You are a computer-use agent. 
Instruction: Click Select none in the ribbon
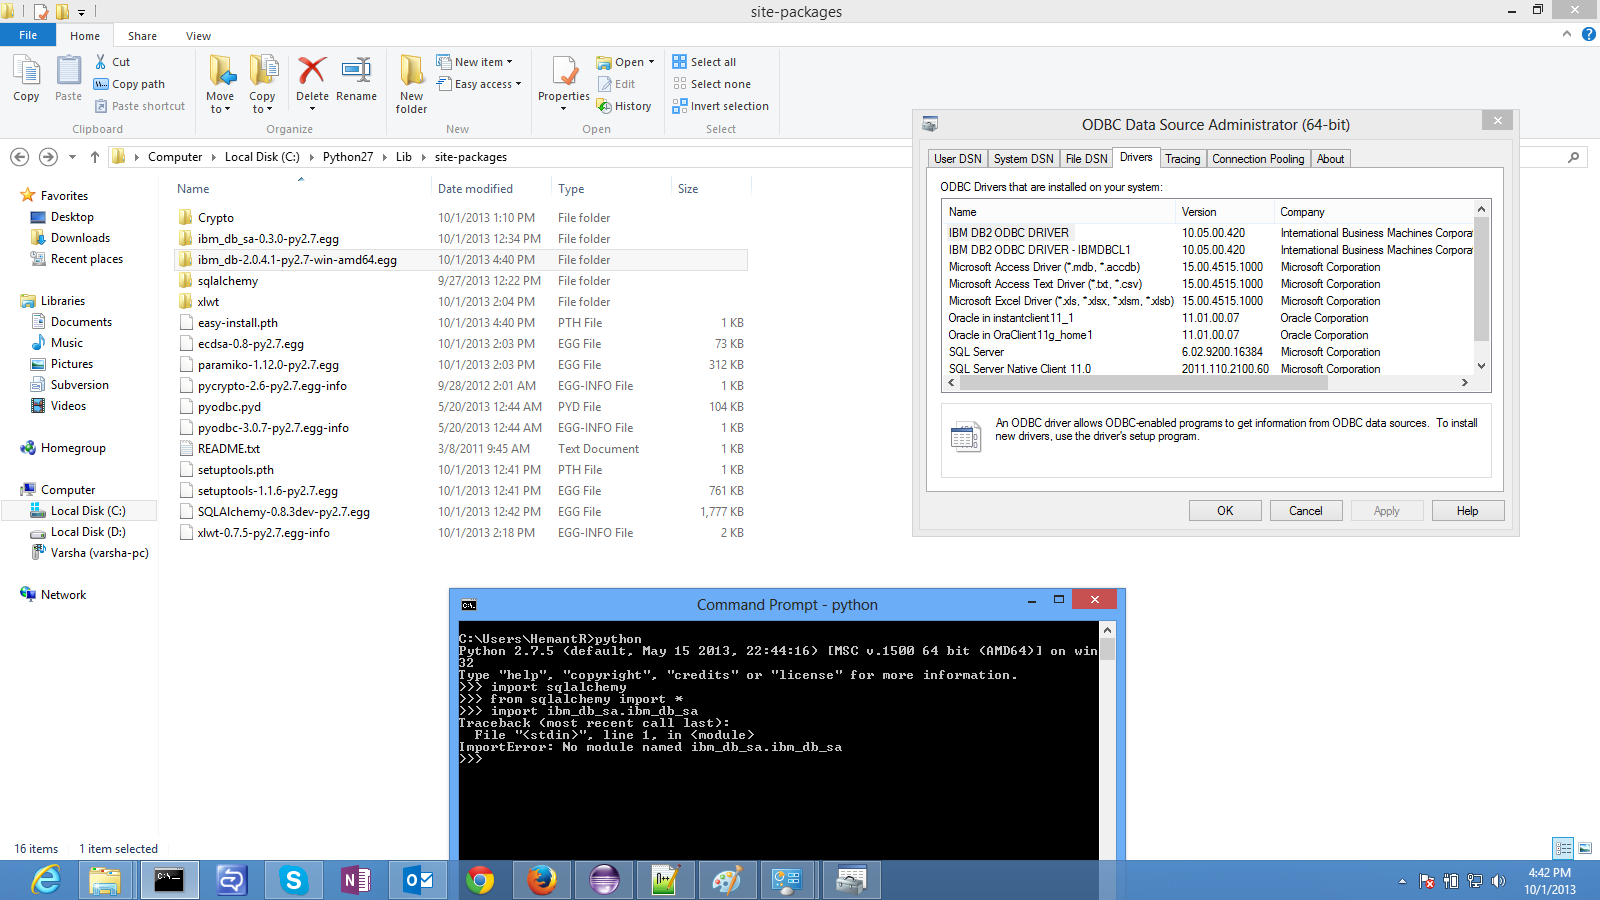point(711,84)
